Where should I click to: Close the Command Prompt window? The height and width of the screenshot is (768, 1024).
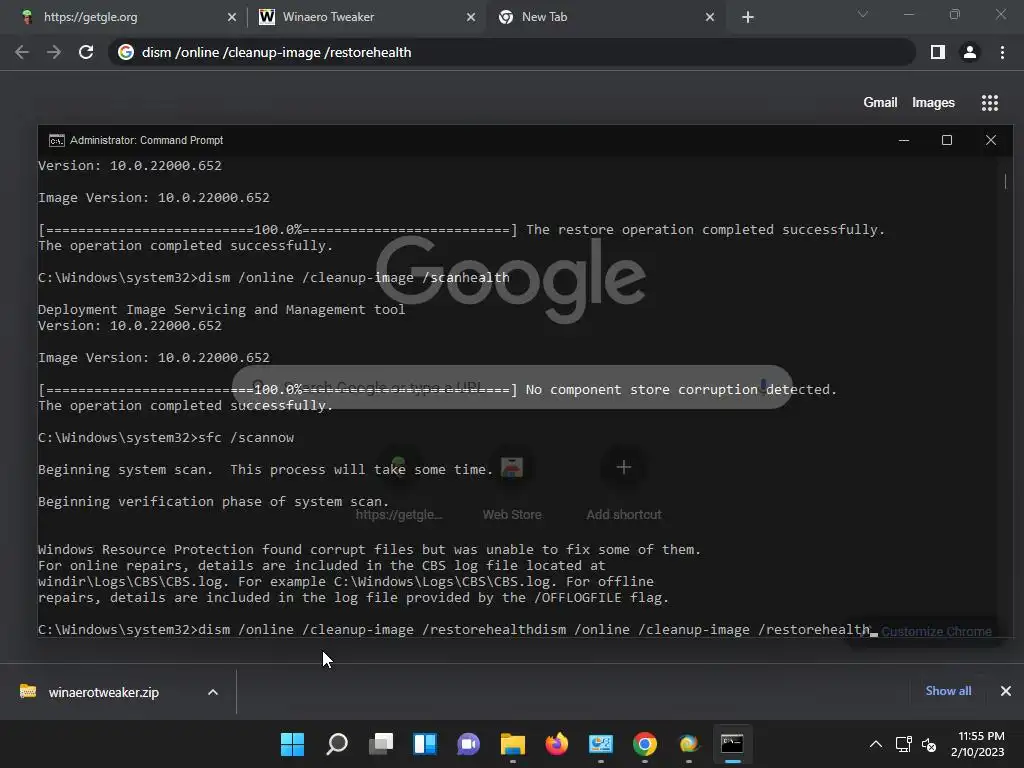991,140
